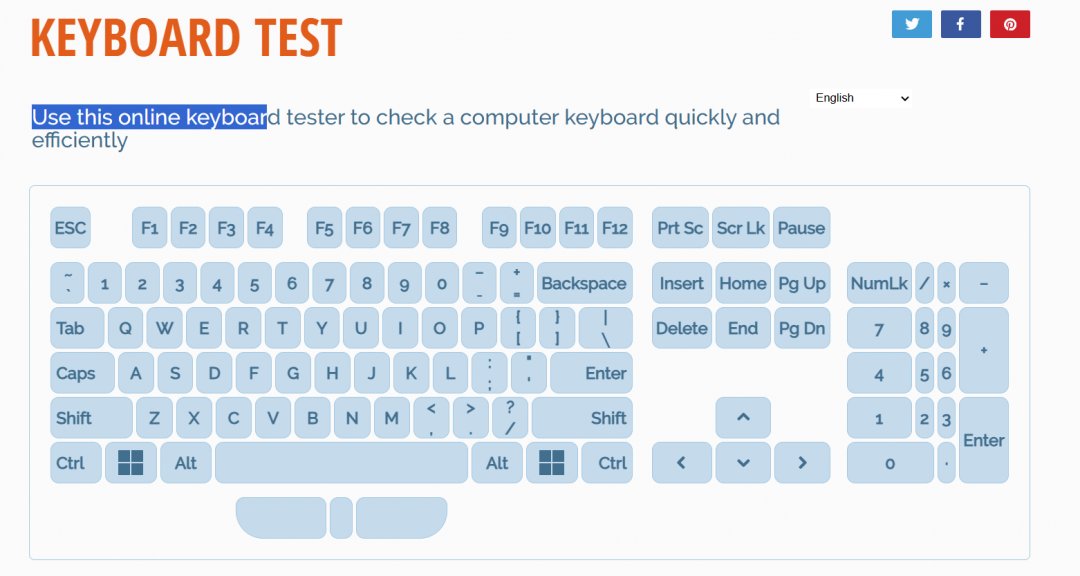The height and width of the screenshot is (576, 1080).
Task: Click the numpad Enter key
Action: click(x=983, y=440)
